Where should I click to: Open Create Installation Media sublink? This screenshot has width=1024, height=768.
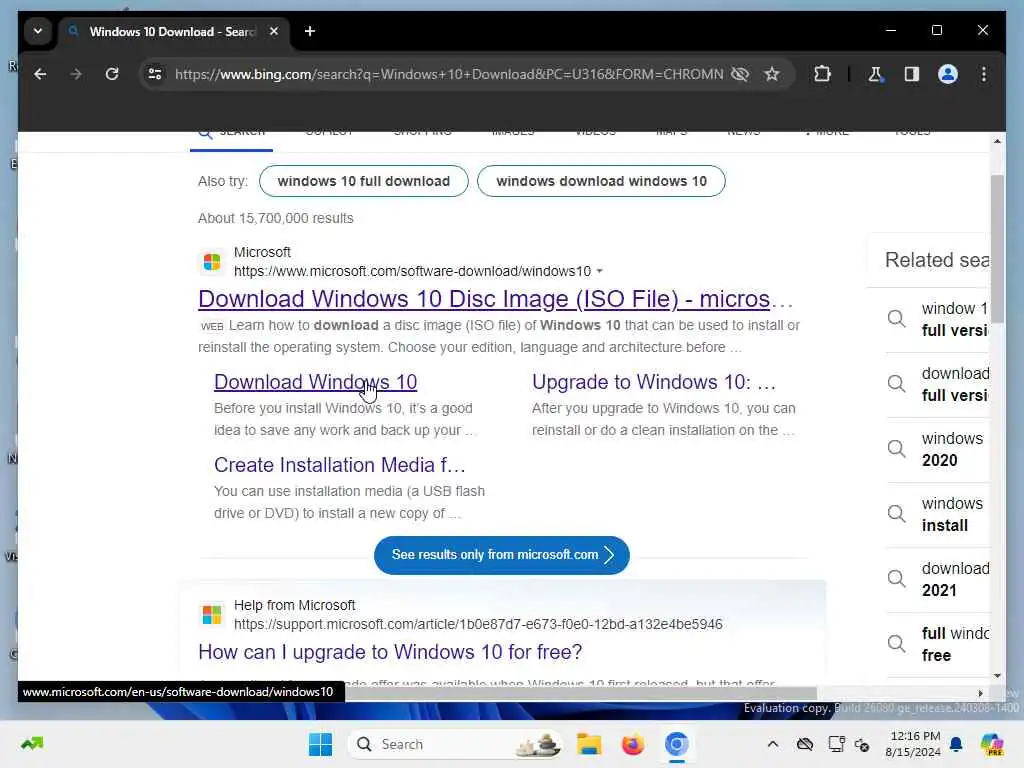[x=340, y=465]
